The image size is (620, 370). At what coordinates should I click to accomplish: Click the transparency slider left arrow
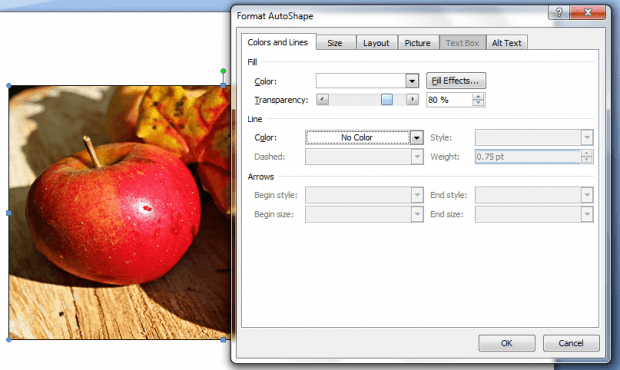(x=322, y=100)
